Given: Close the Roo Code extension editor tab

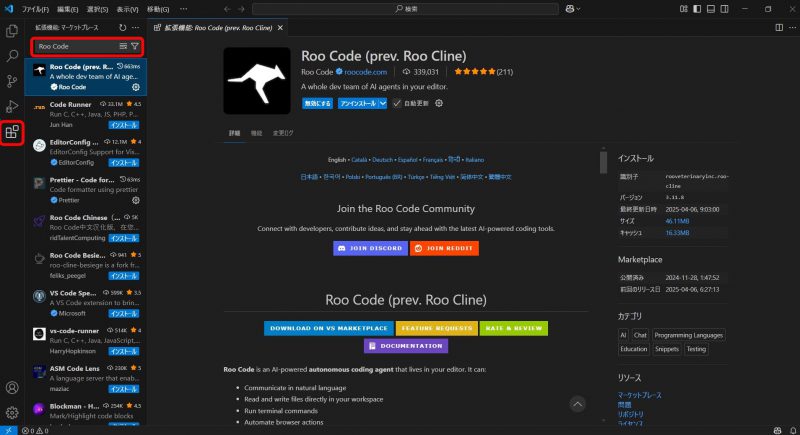Looking at the screenshot, I should click(280, 28).
